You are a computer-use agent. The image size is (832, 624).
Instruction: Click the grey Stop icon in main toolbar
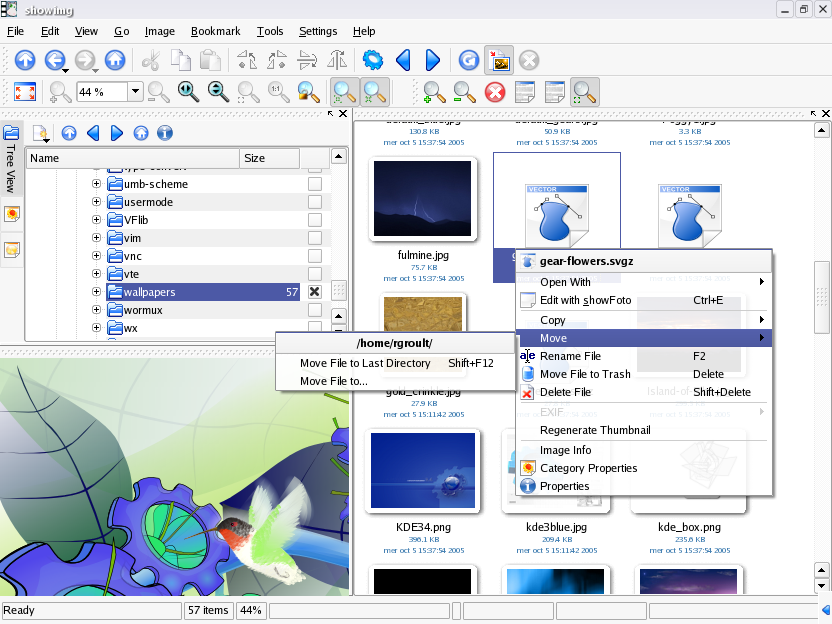pyautogui.click(x=529, y=60)
